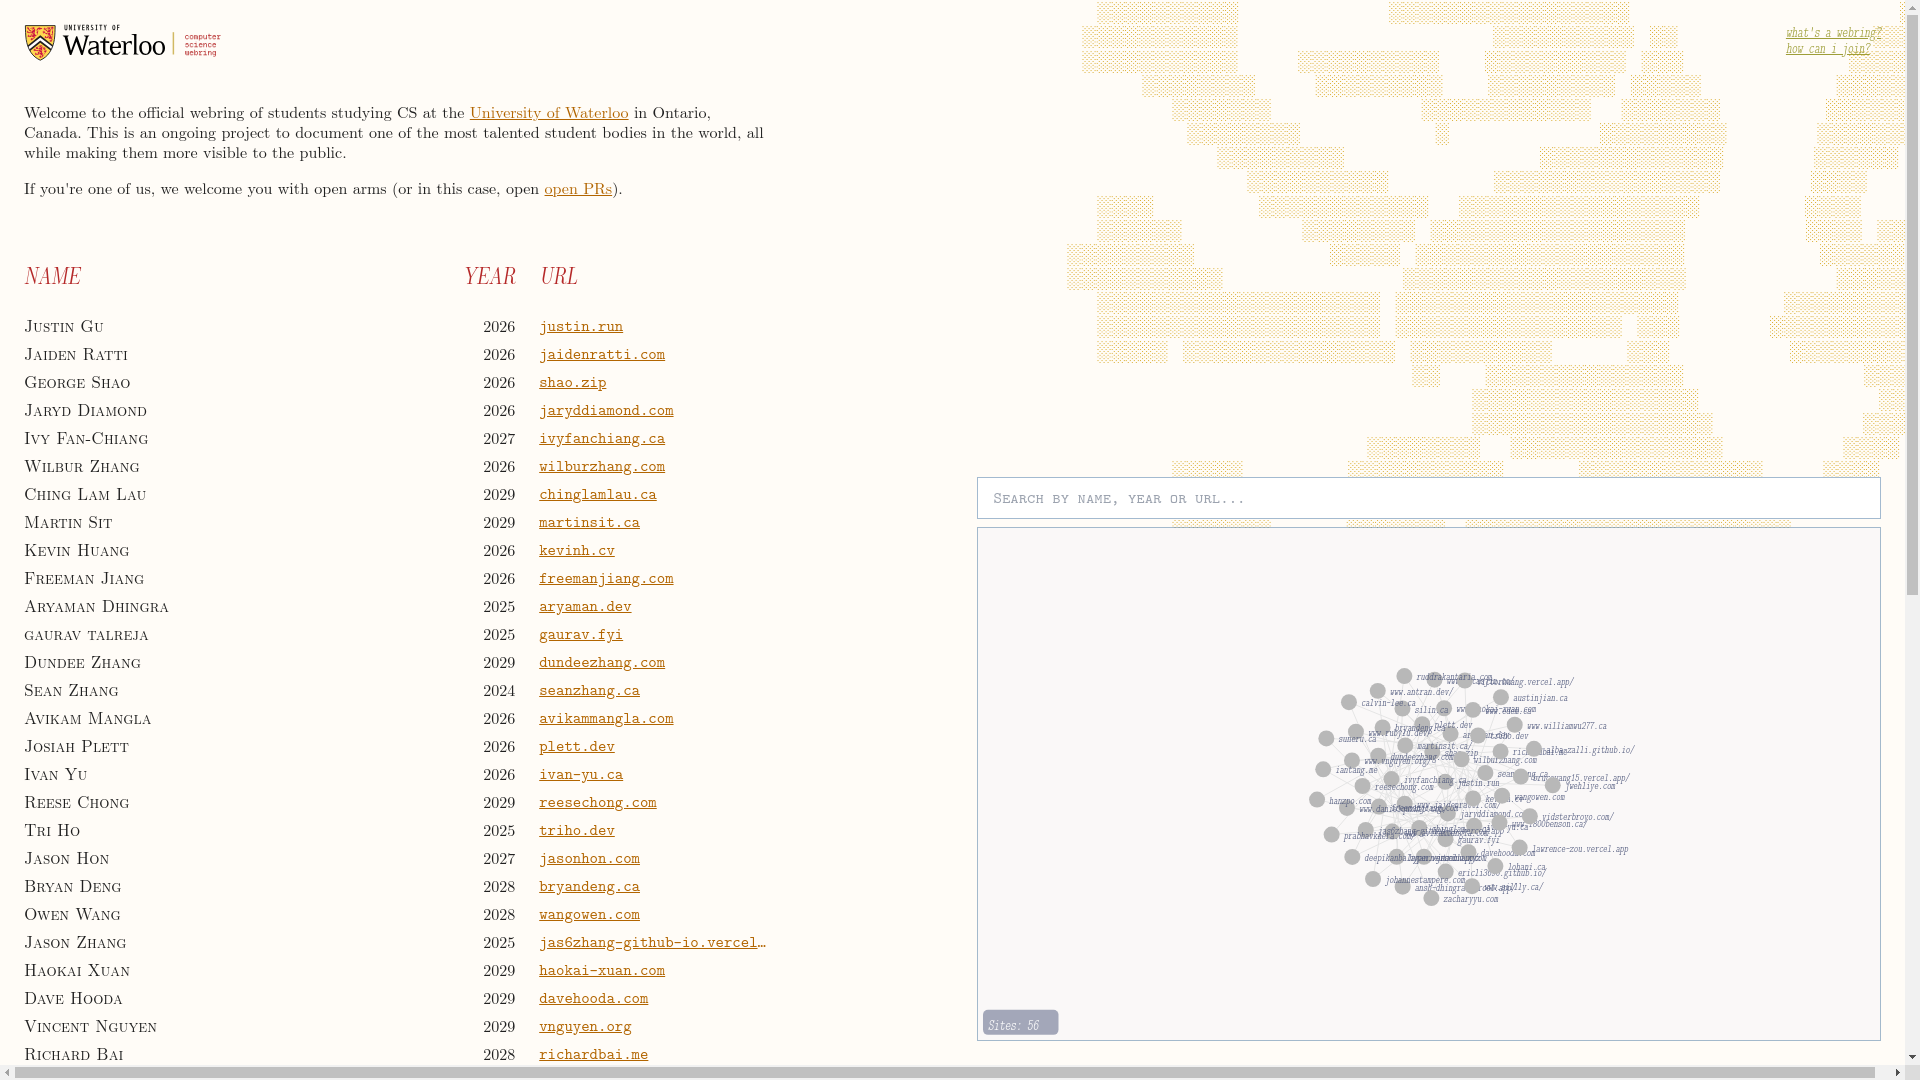
Task: Select the calvin-lee.ca graph node
Action: coord(1349,703)
